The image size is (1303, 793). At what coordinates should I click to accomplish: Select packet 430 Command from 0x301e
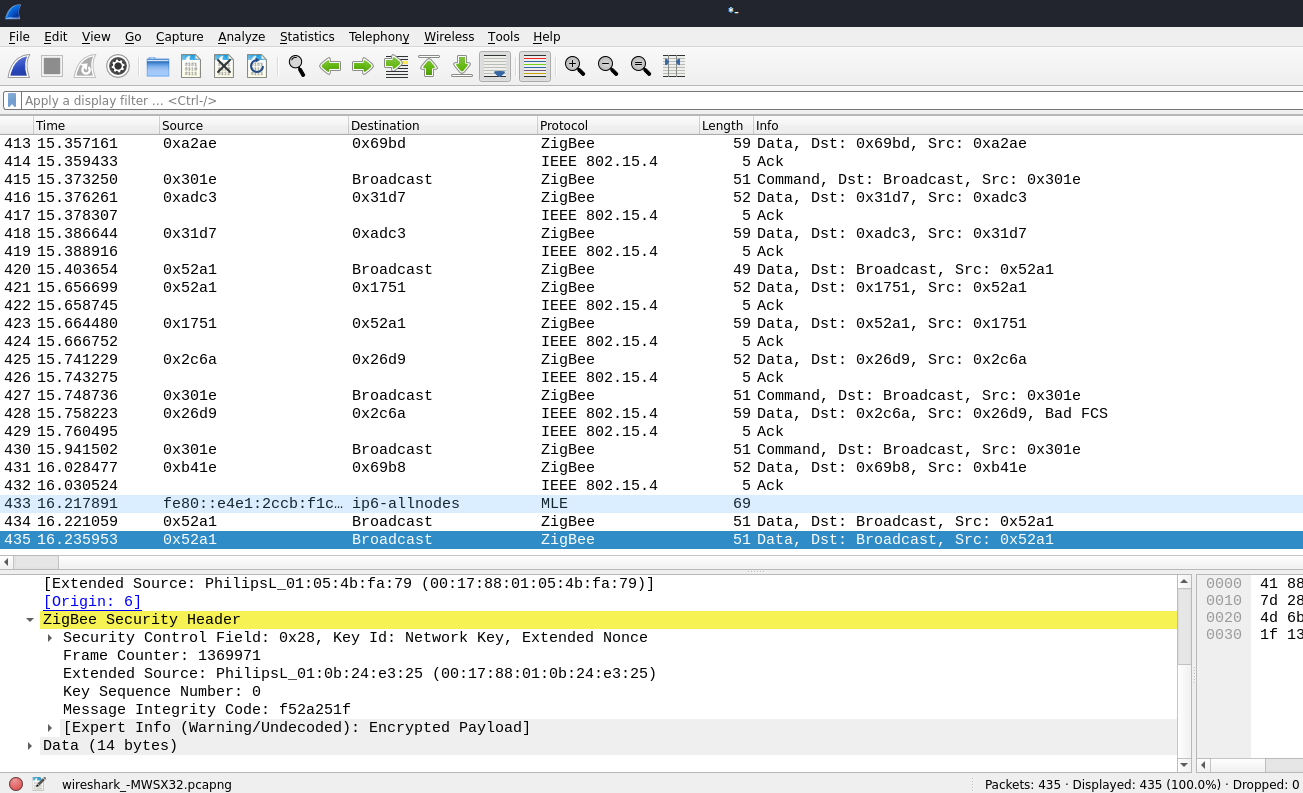651,450
